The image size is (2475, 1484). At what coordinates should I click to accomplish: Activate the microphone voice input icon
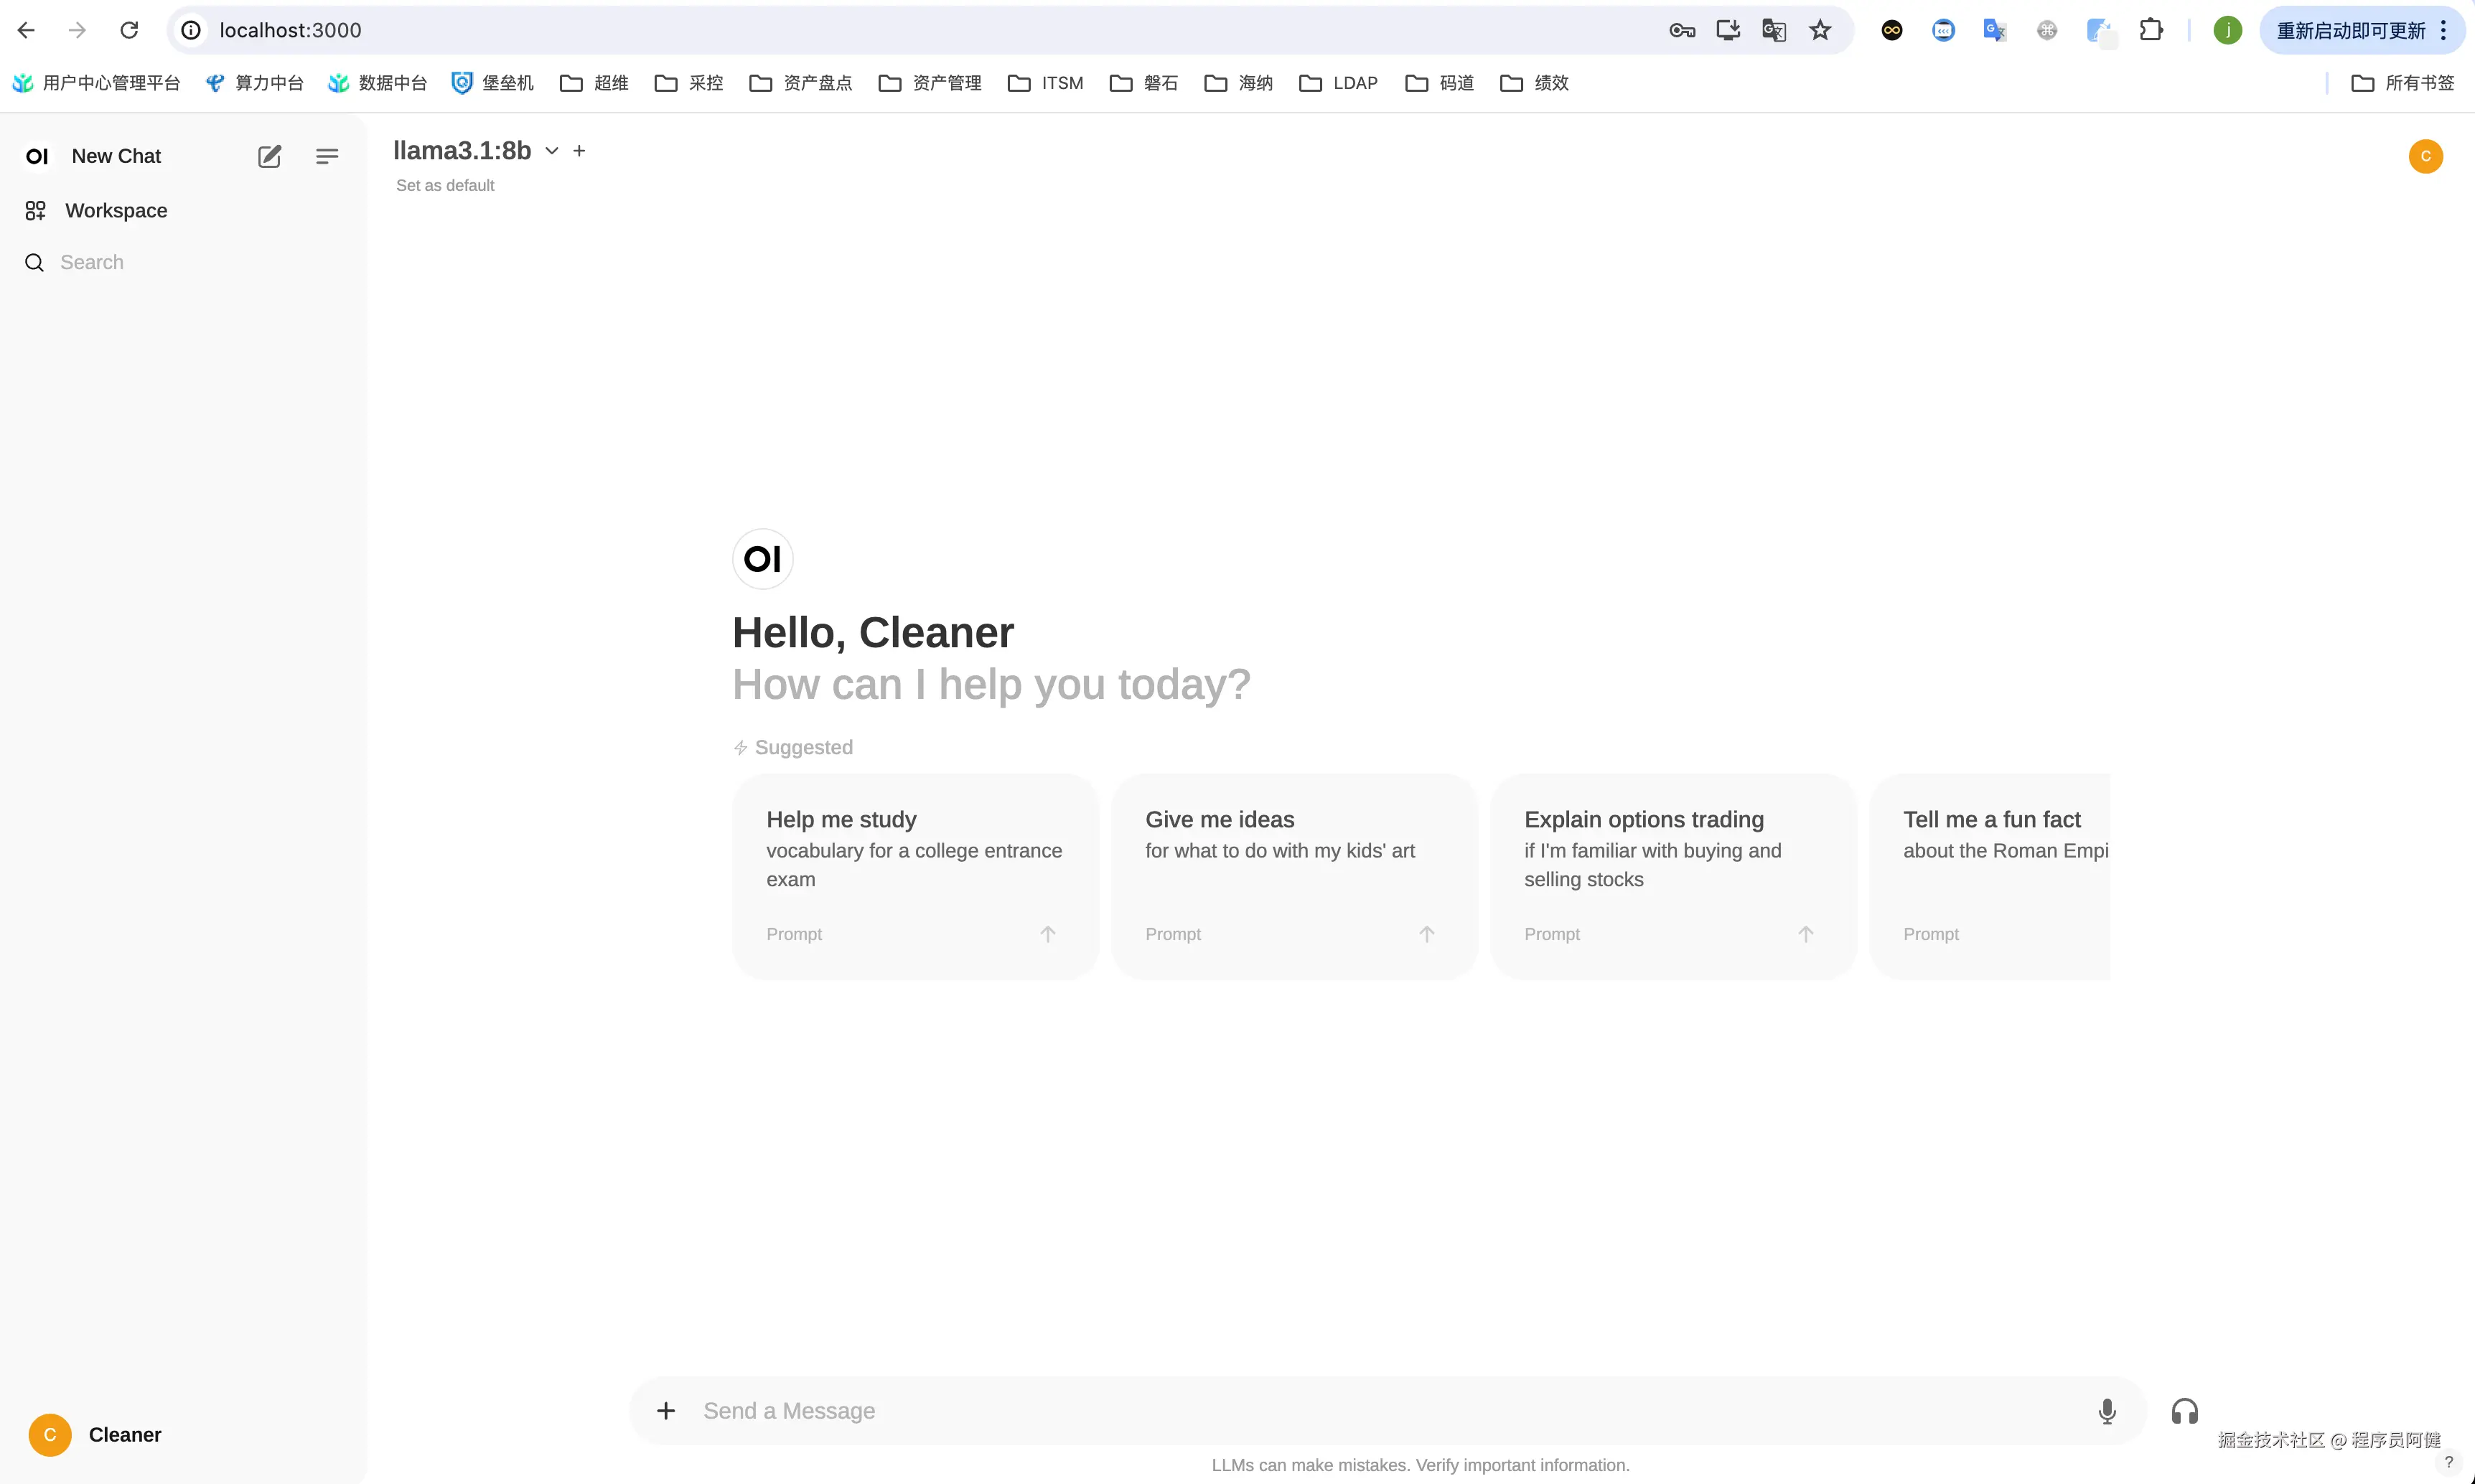pyautogui.click(x=2106, y=1410)
